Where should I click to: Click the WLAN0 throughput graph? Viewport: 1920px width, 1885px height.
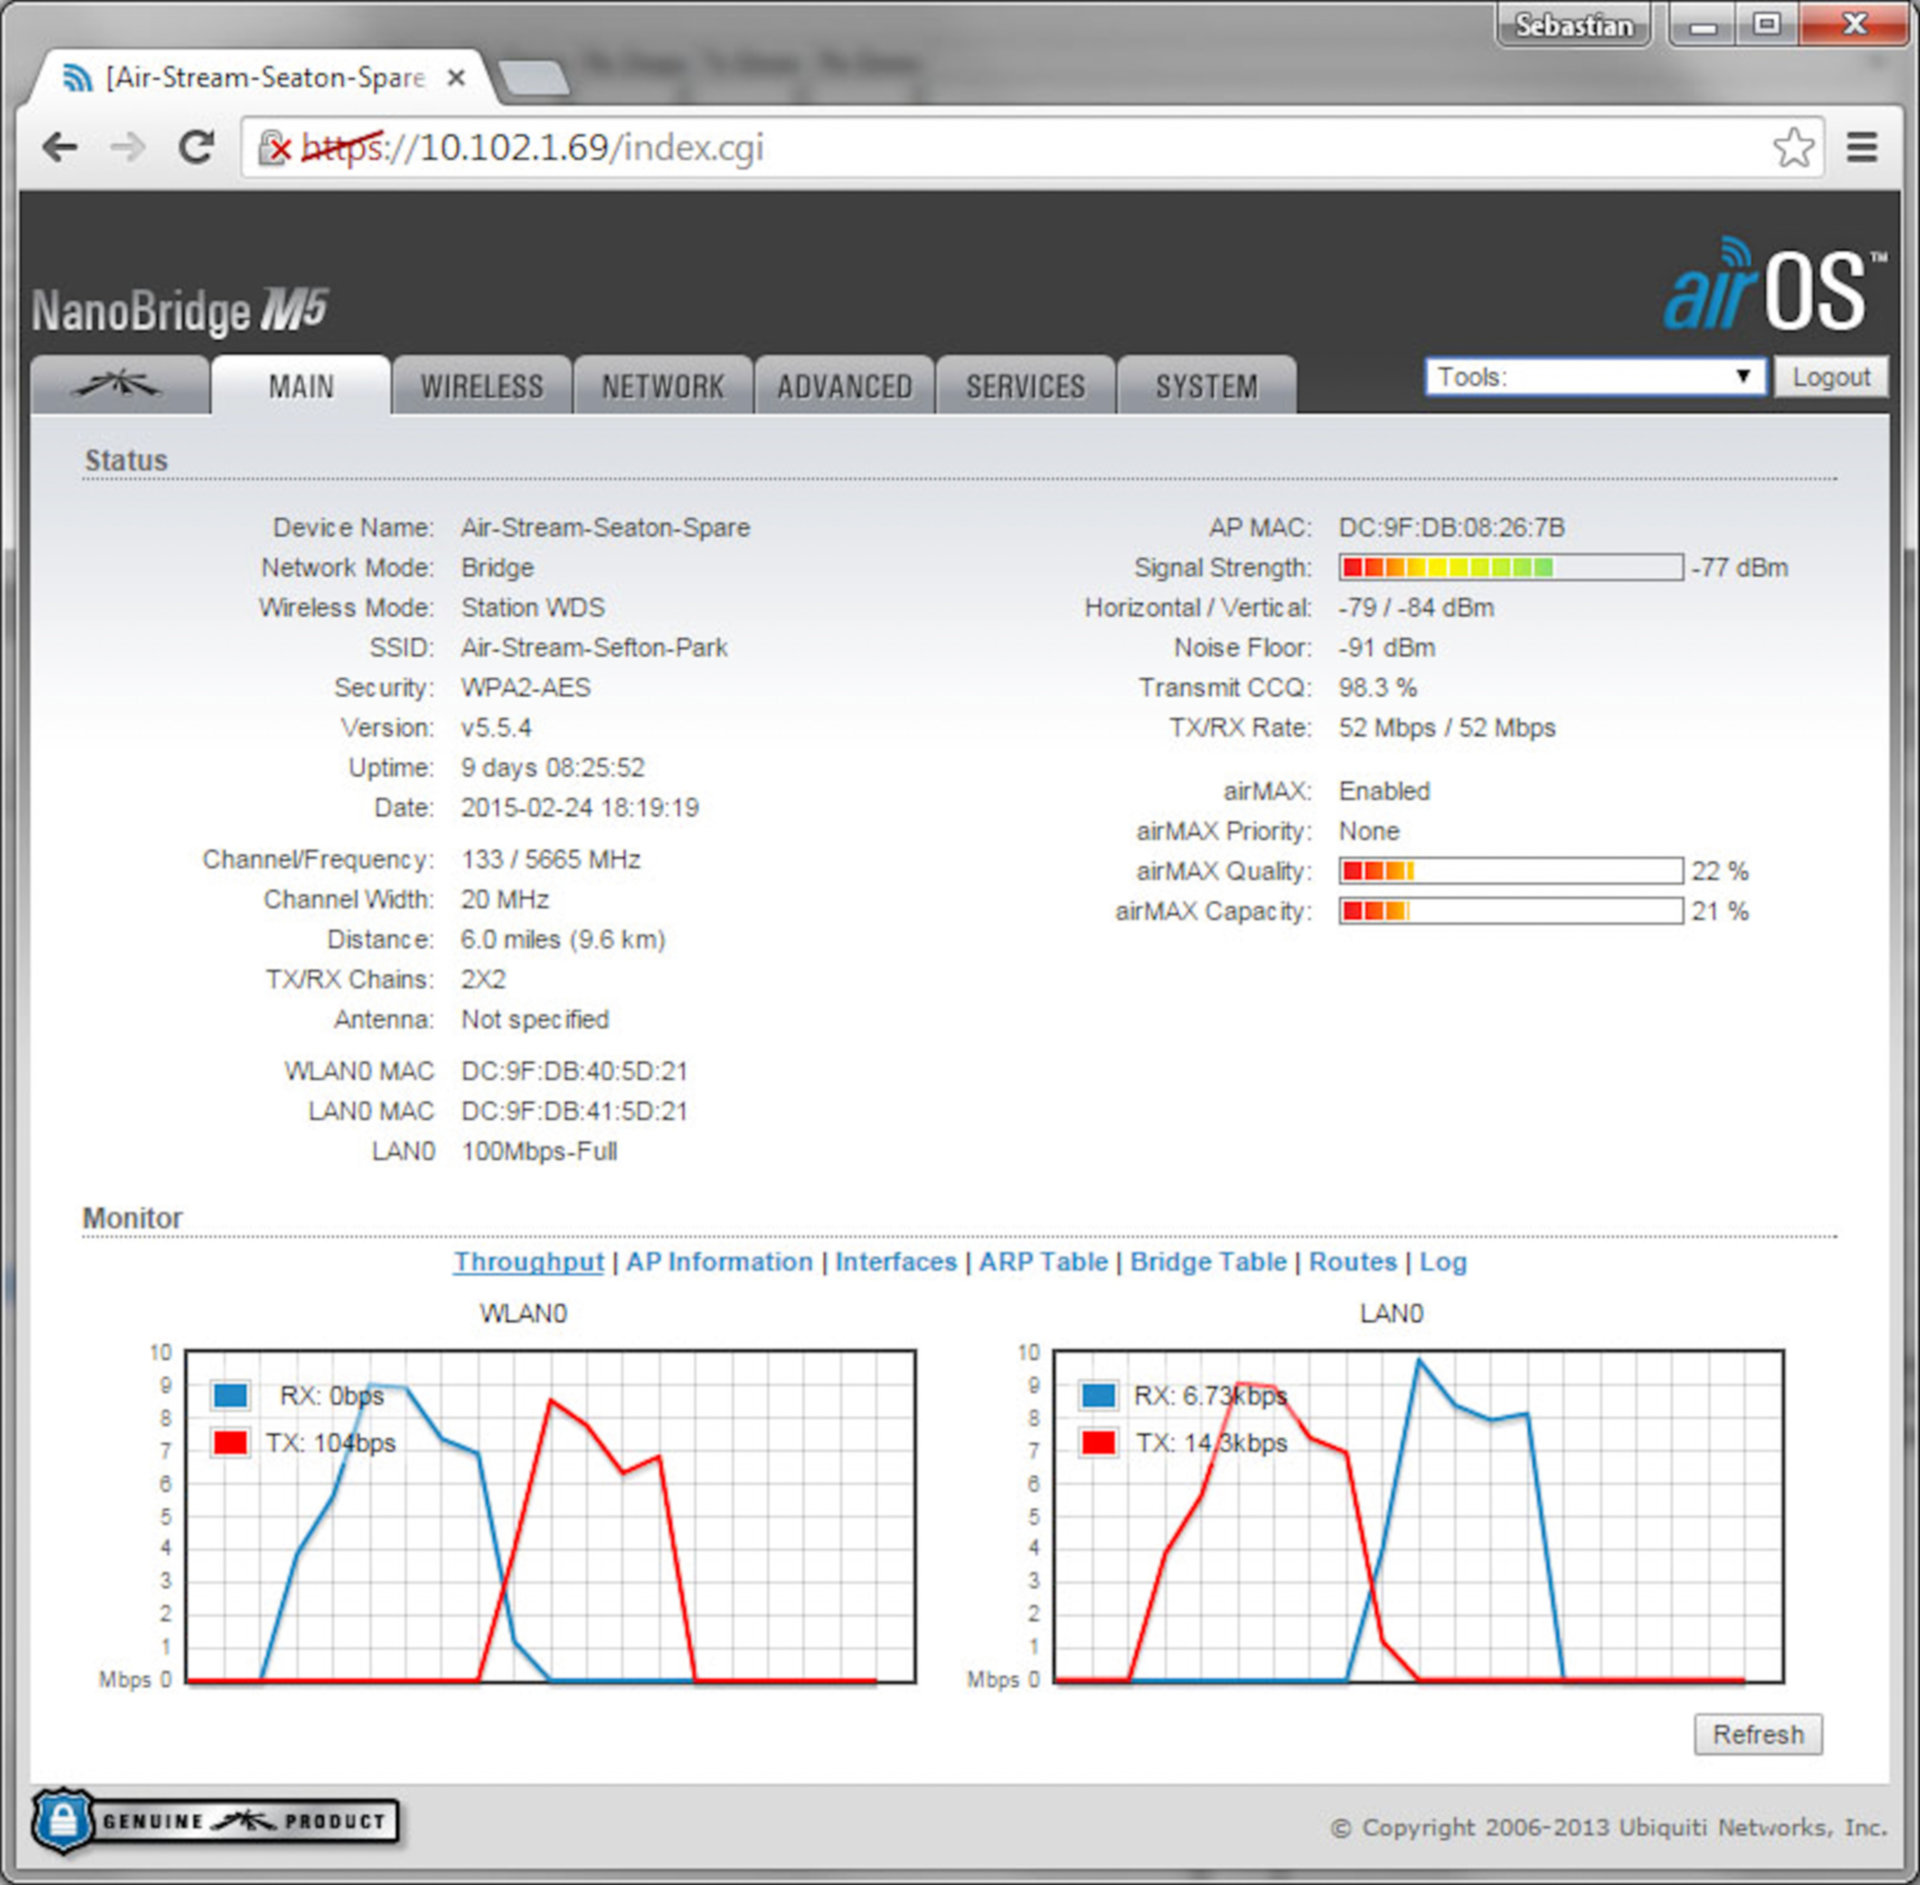[550, 1516]
